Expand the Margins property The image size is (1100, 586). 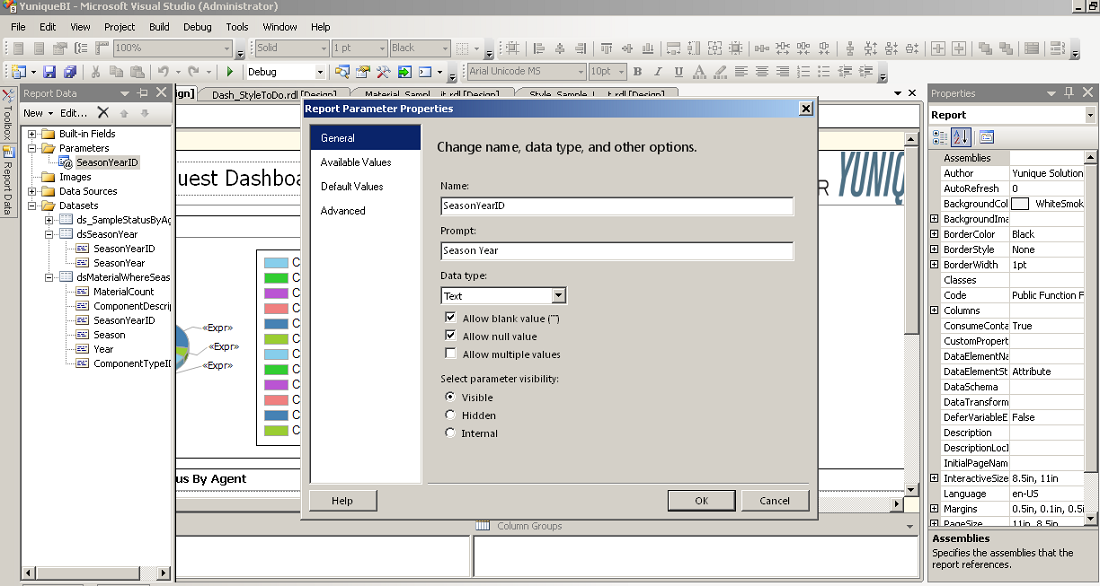pos(934,508)
